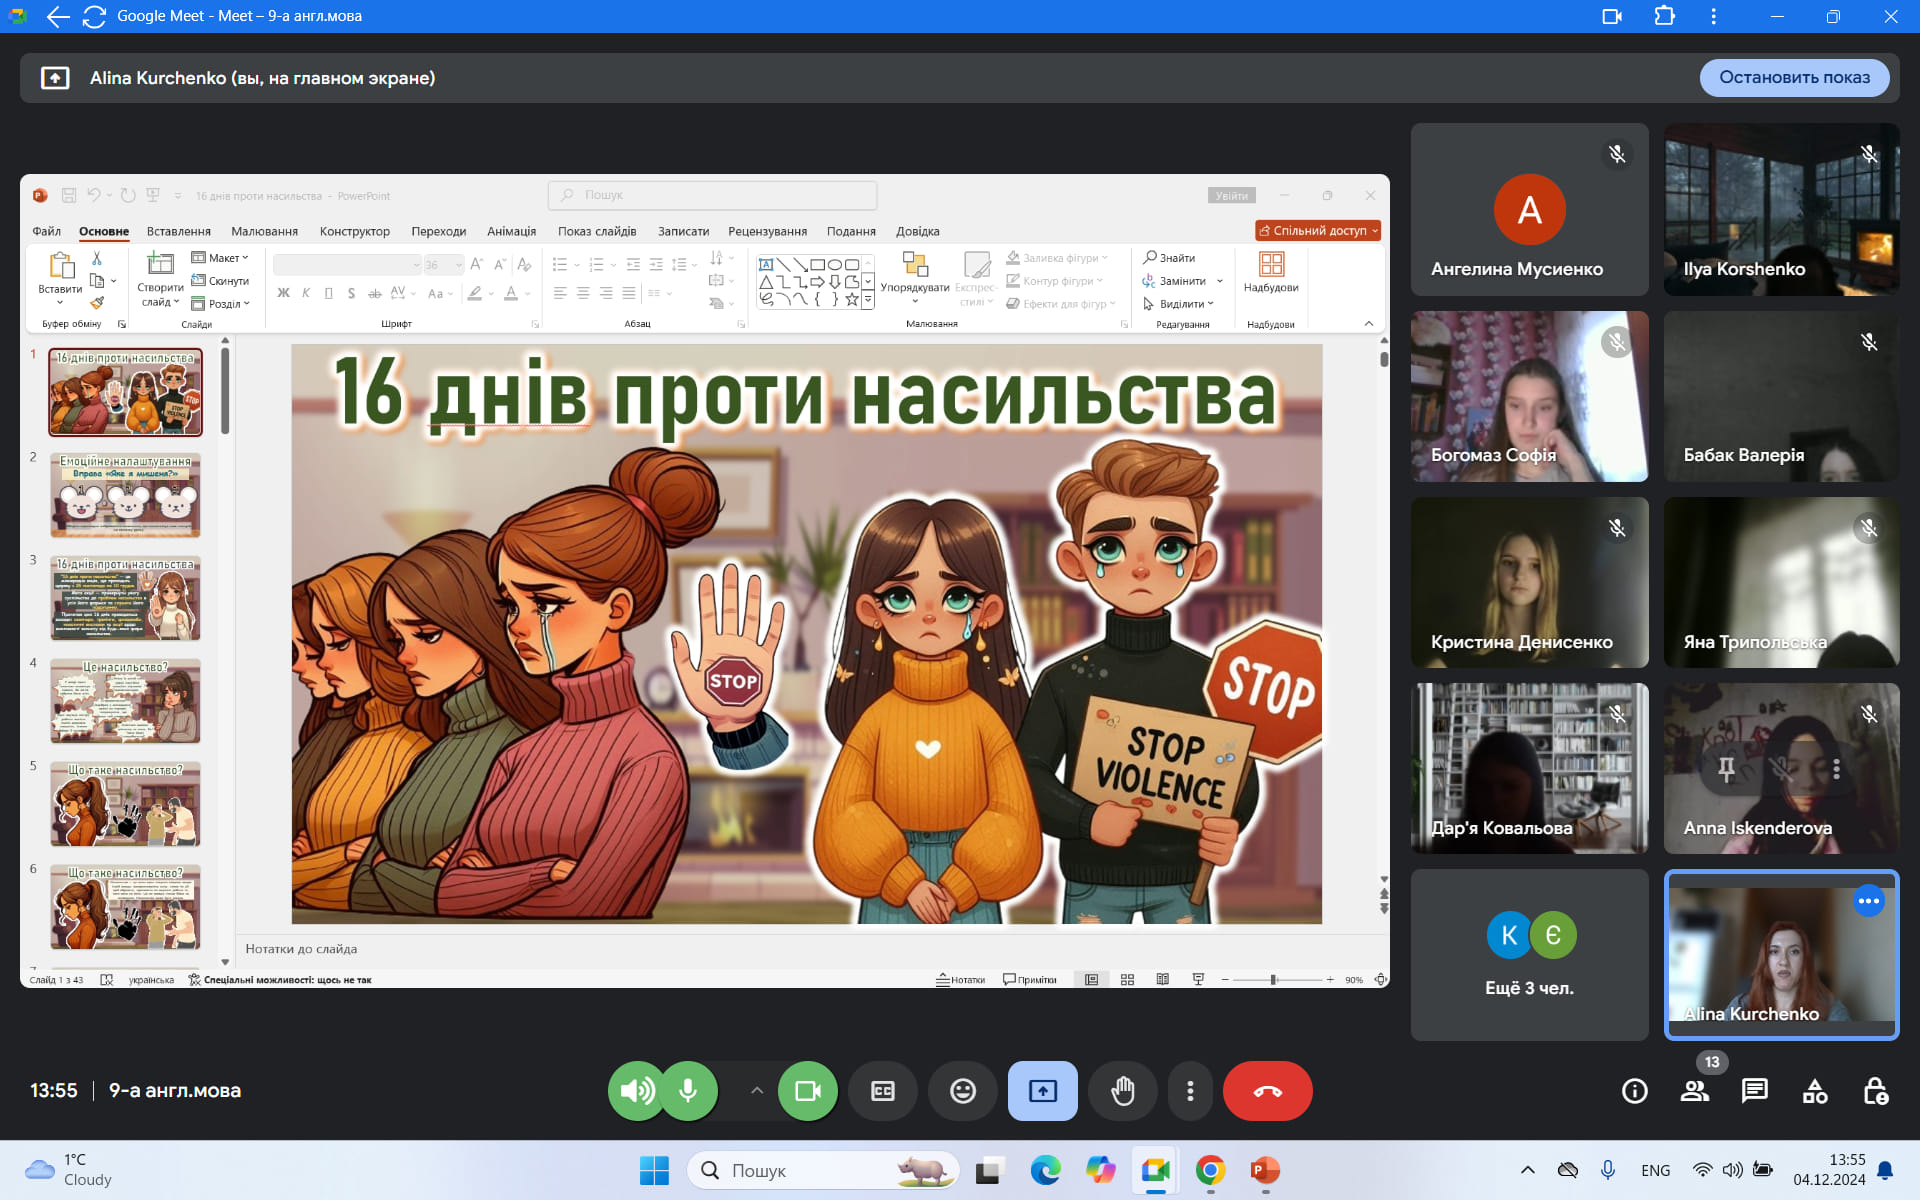1920x1200 pixels.
Task: Raise hand in the meeting
Action: tap(1123, 1090)
